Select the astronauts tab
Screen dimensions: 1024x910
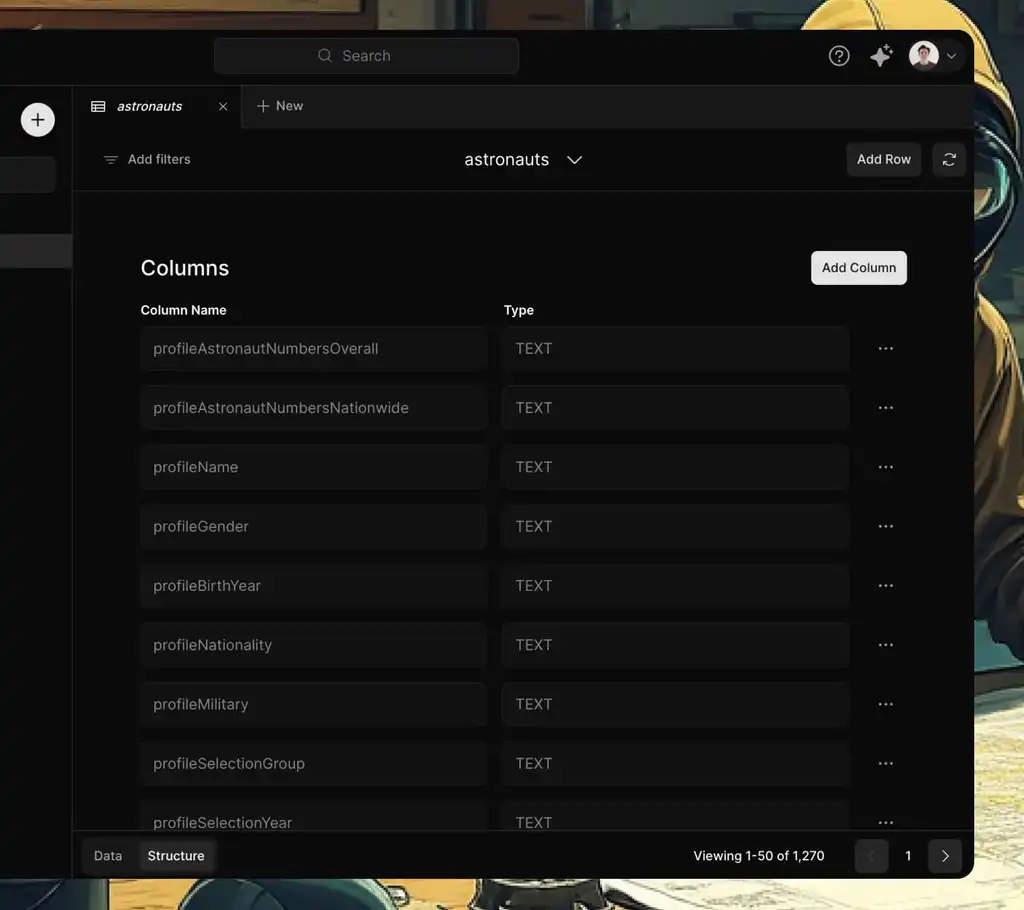coord(149,106)
